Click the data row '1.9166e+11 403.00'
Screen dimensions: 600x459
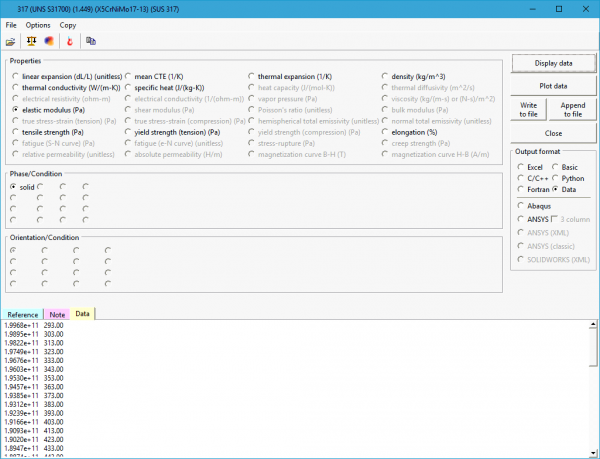[34, 422]
